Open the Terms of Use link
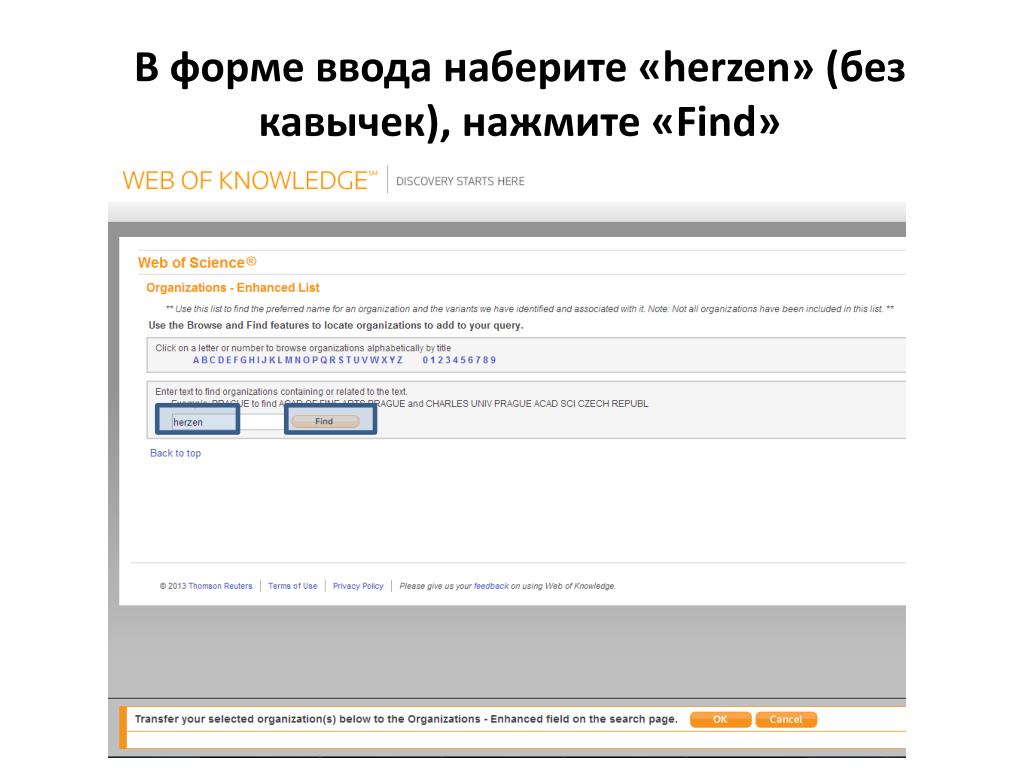This screenshot has height=768, width=1024. coord(293,586)
